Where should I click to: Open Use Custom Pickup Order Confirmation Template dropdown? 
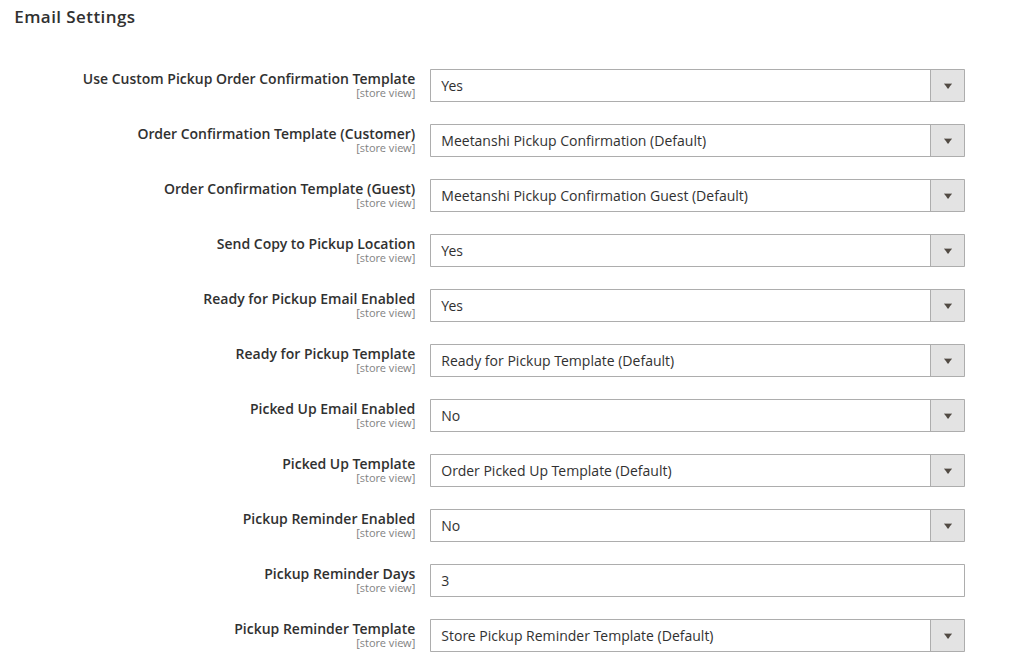tap(697, 86)
